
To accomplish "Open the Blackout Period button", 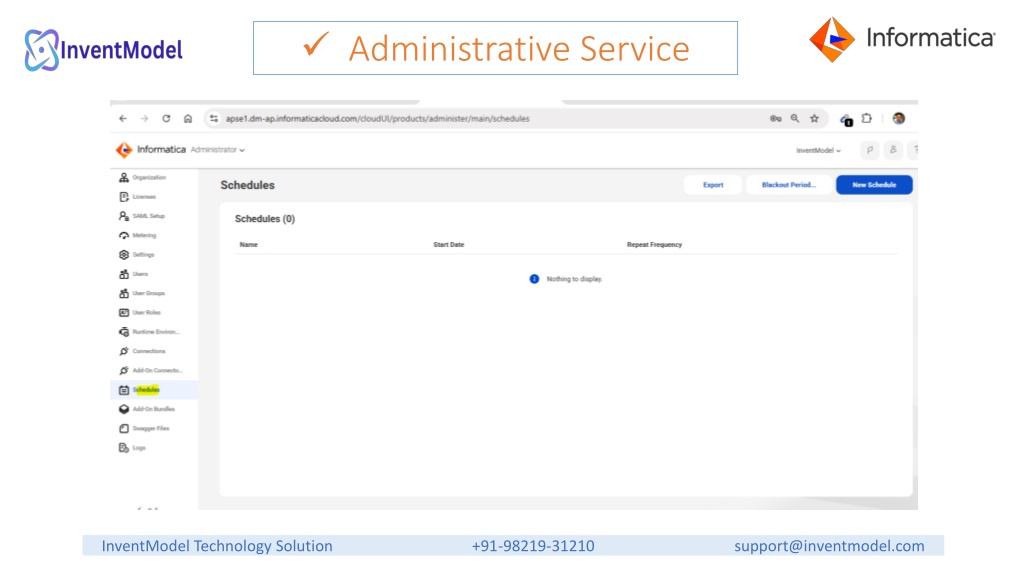I will [x=788, y=185].
